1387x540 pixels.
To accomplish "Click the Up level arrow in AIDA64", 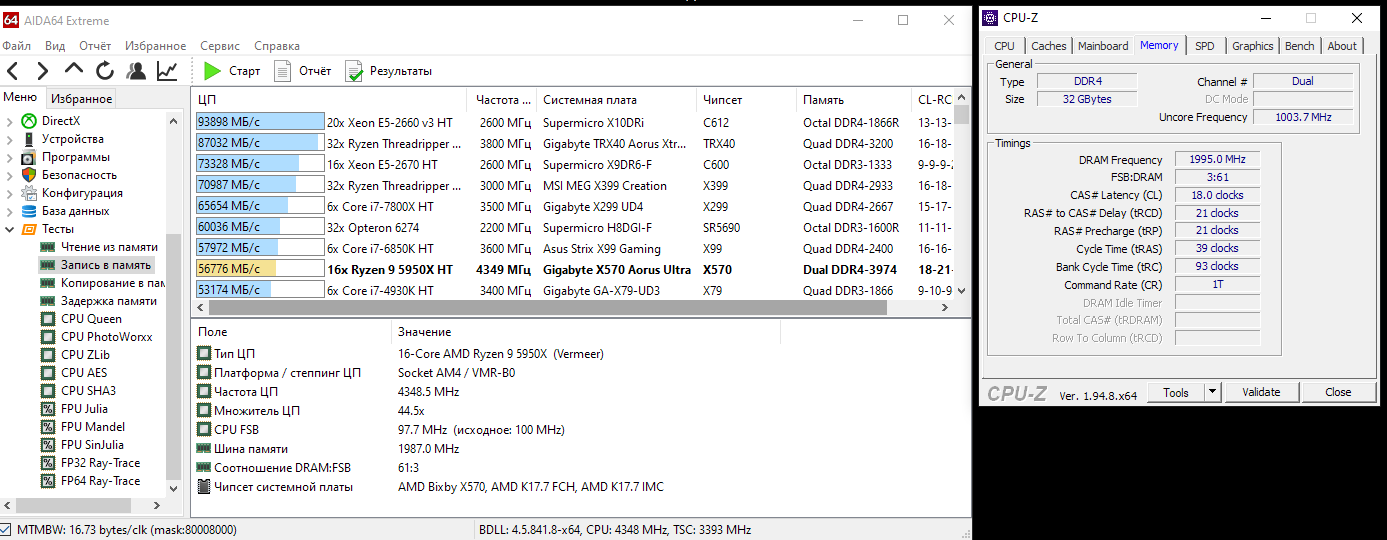I will click(x=74, y=70).
